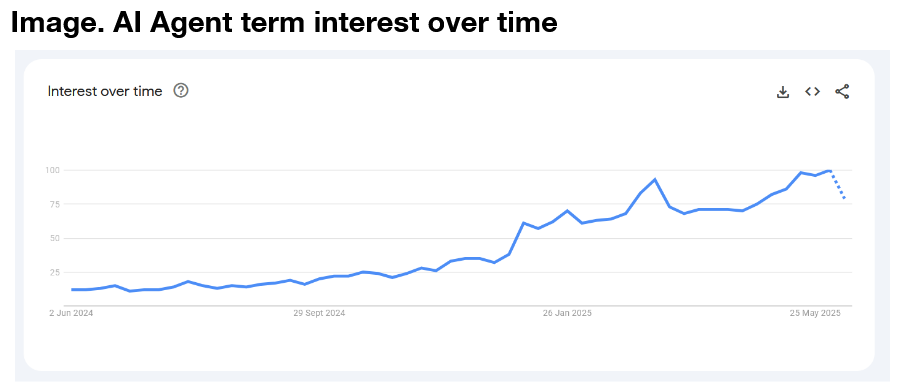Download the chart data as CSV
The image size is (898, 391).
(x=783, y=92)
